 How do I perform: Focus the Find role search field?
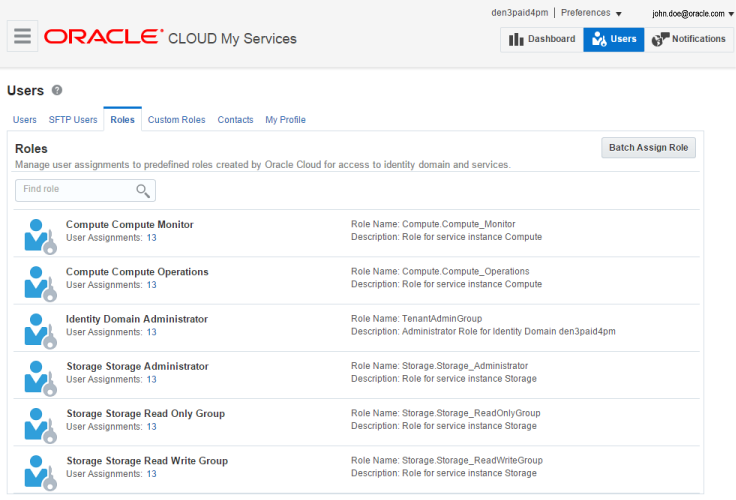[75, 190]
